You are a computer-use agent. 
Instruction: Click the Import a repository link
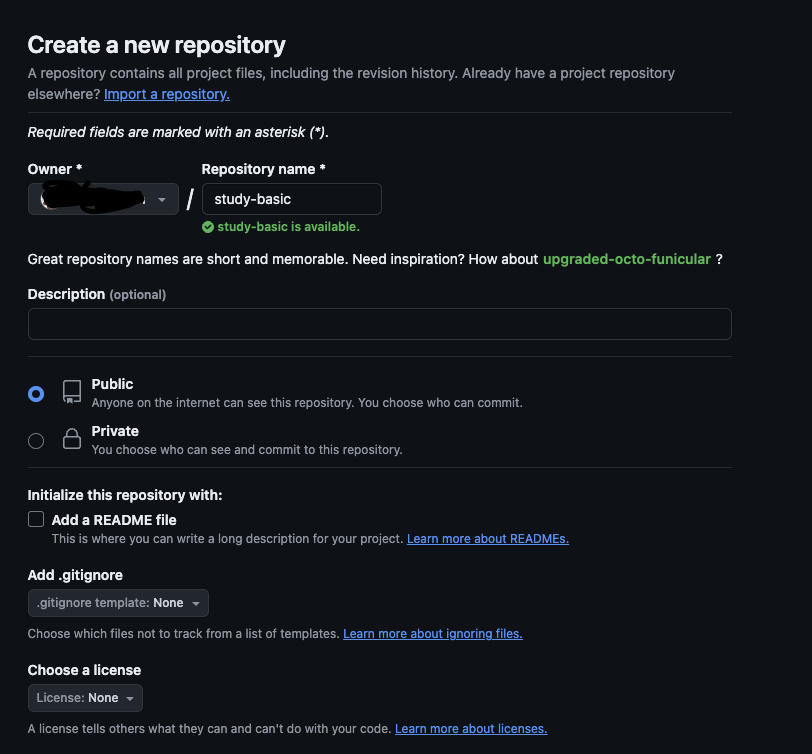pyautogui.click(x=167, y=94)
